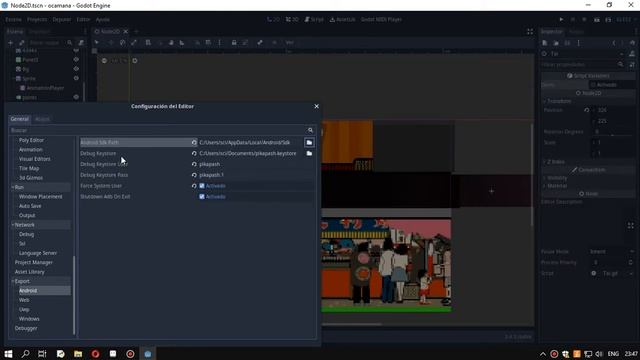Open skeleton bone options icon in toolbar

click(x=260, y=42)
